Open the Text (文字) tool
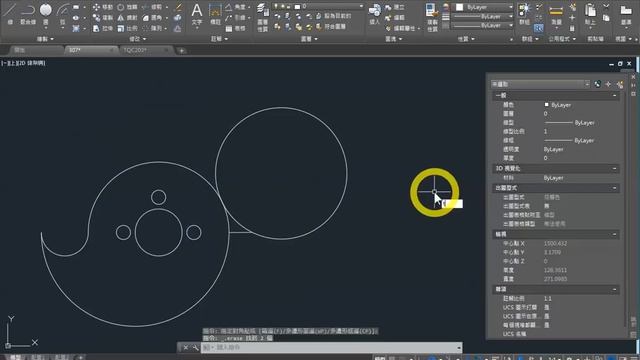Image resolution: width=640 pixels, height=360 pixels. [197, 14]
